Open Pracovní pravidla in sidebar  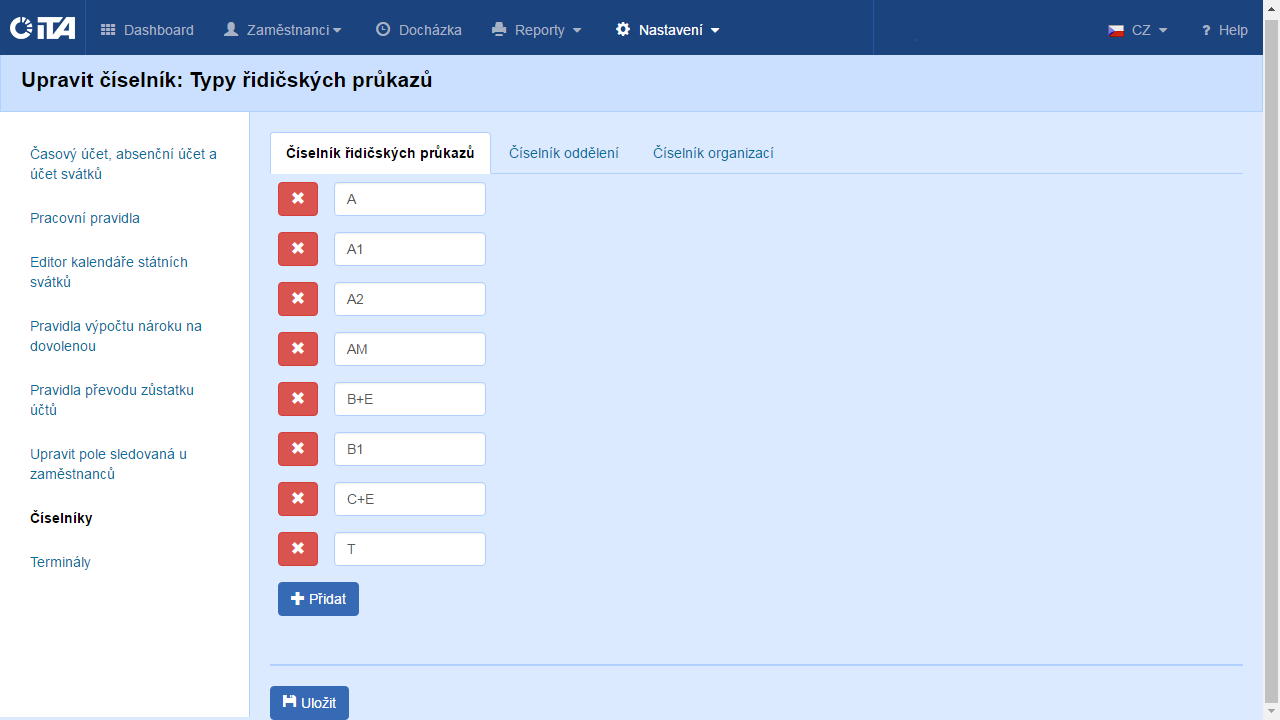[x=85, y=218]
